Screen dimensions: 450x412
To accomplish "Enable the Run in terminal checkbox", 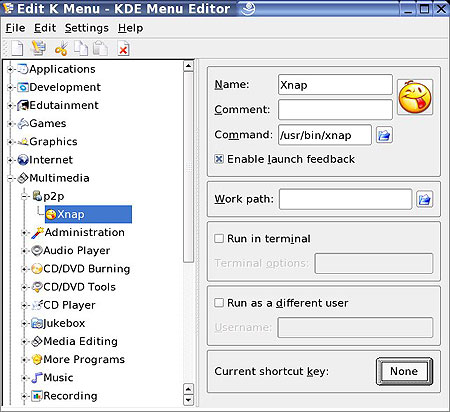I will coord(219,238).
